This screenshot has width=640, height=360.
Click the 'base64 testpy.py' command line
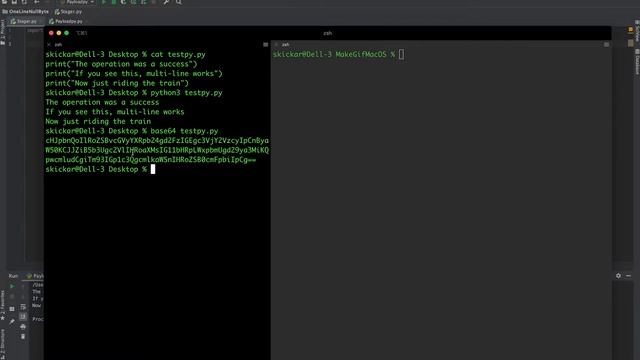(132, 131)
